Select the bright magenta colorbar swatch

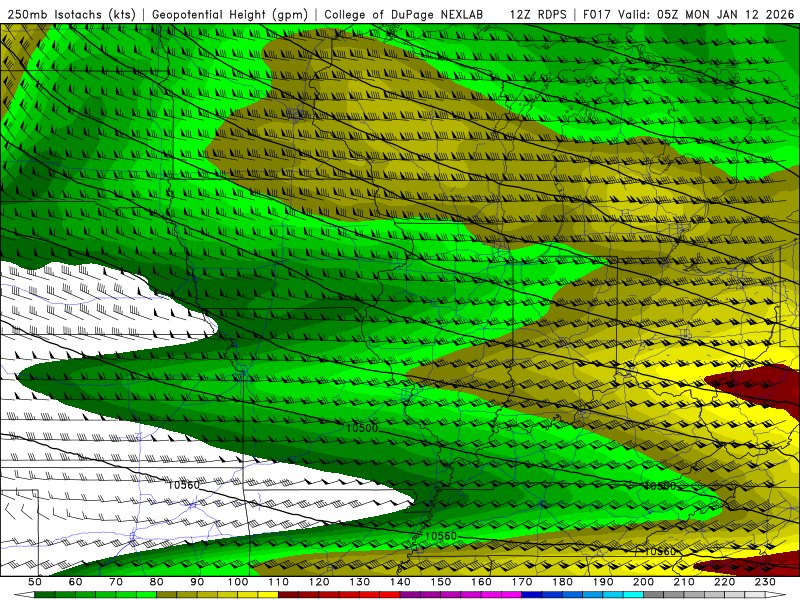pos(511,595)
